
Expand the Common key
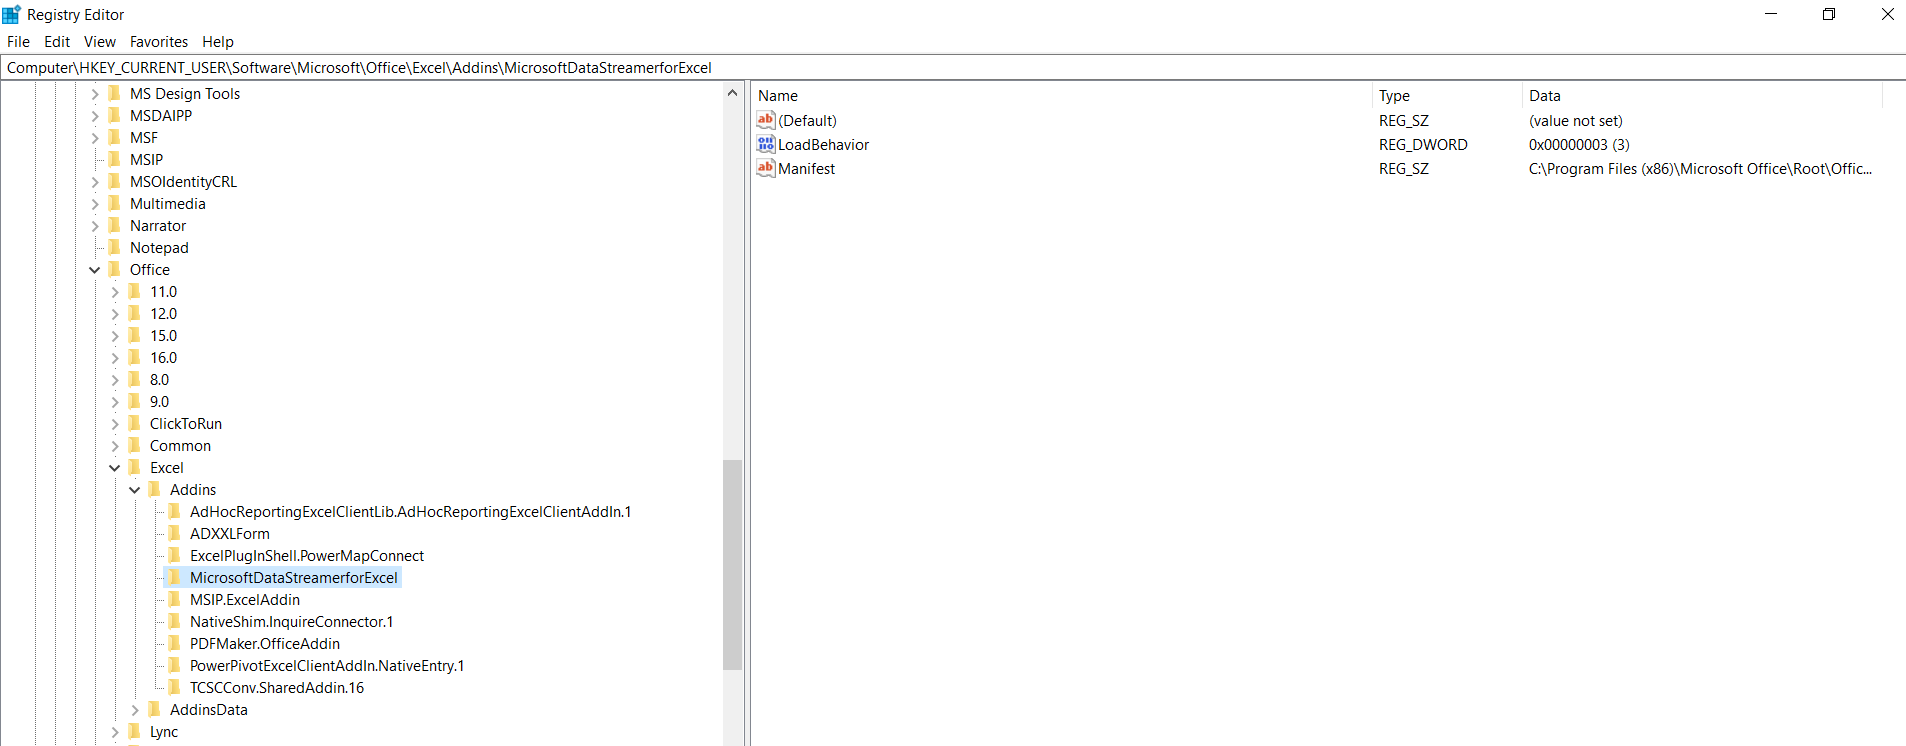coord(115,446)
